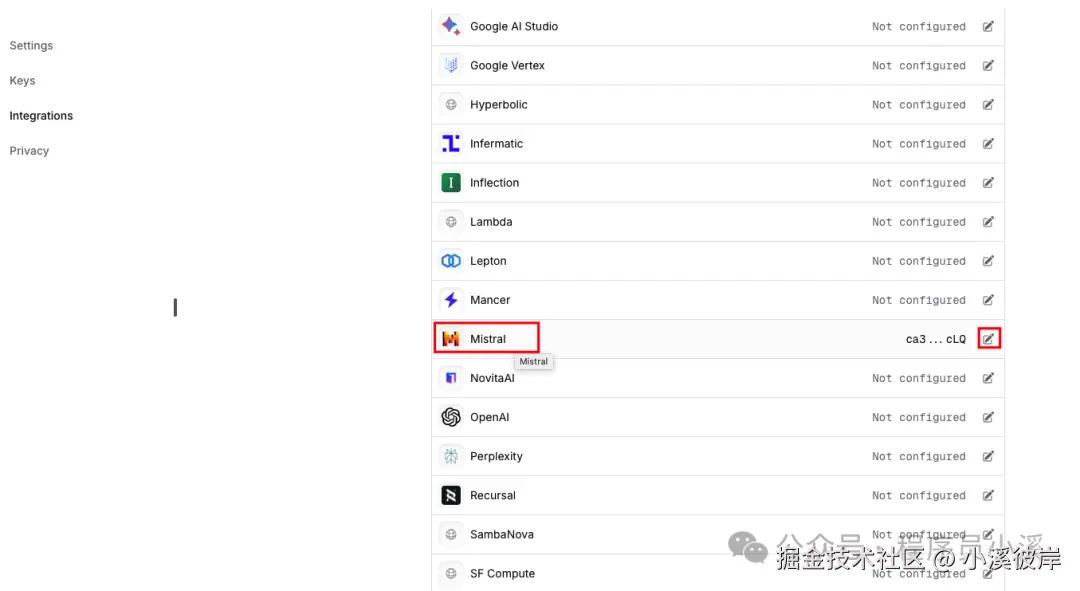
Task: Click the green Inflection logo
Action: point(451,183)
